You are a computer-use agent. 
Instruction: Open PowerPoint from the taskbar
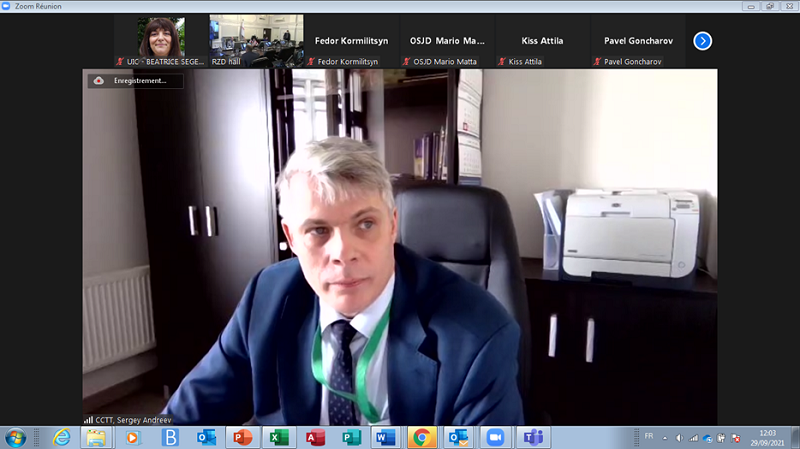click(x=241, y=437)
